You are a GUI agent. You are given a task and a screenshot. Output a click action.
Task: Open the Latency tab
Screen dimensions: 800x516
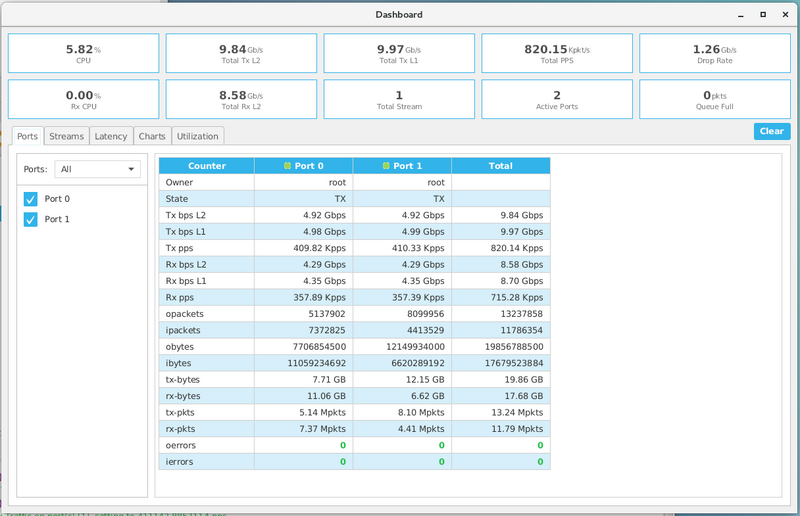coord(111,136)
